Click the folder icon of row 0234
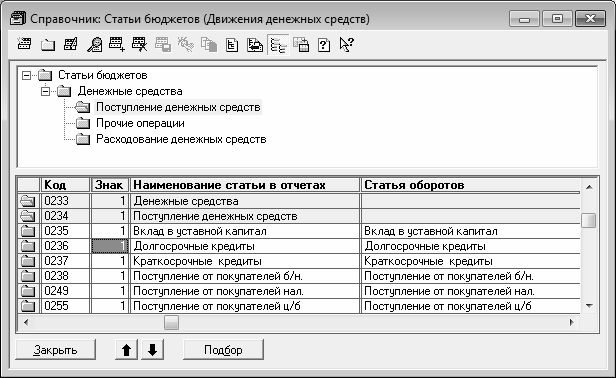616x378 pixels. coord(28,216)
